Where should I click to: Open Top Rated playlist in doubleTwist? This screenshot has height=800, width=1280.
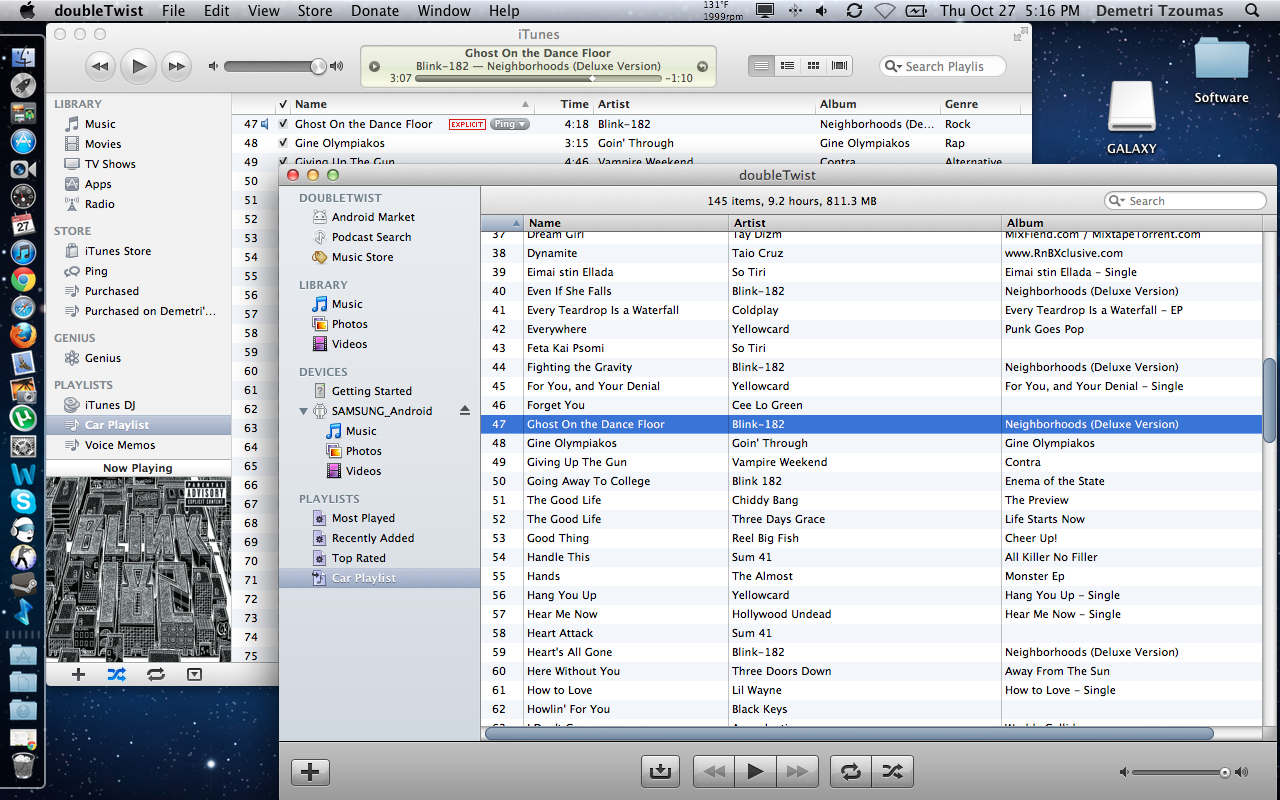point(358,558)
